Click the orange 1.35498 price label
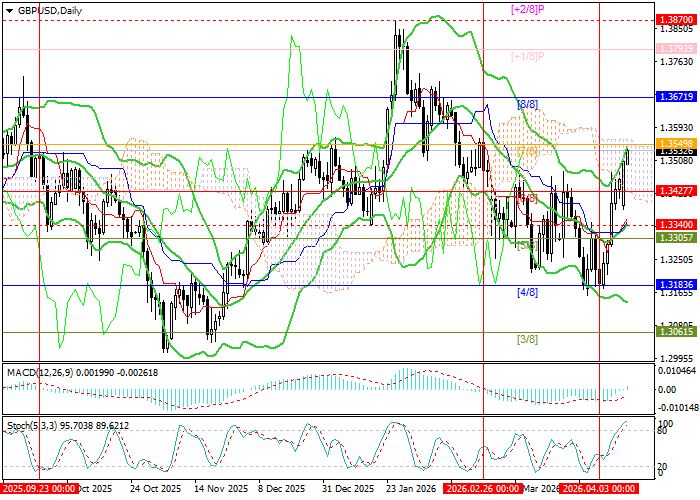 [x=676, y=143]
